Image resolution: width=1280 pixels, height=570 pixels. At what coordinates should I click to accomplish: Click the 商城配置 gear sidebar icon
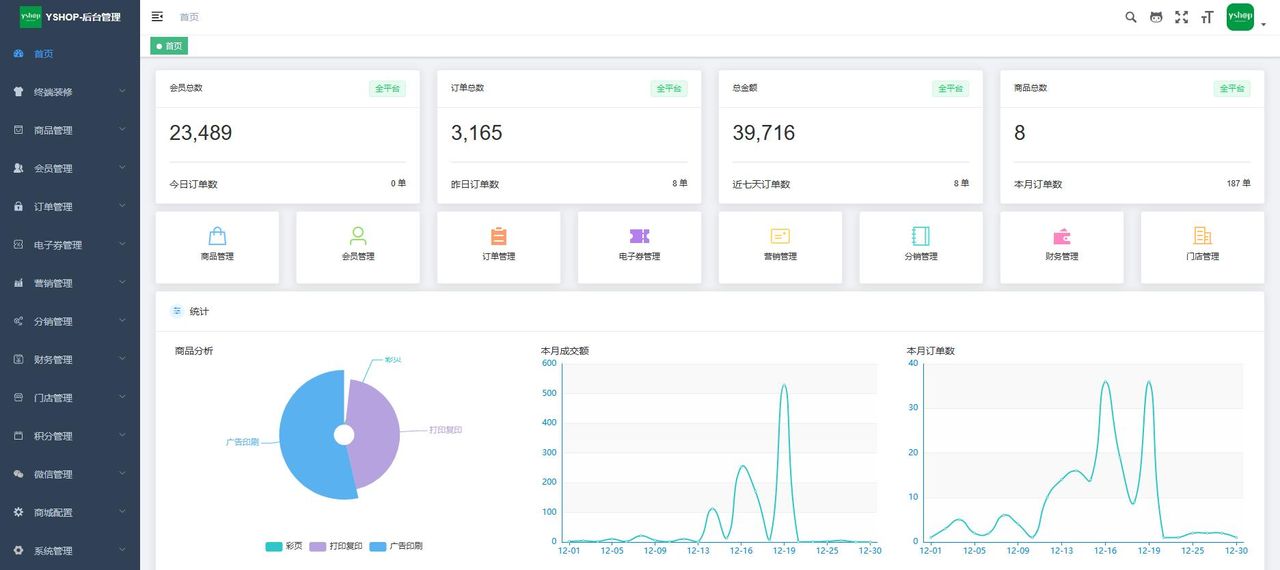[x=18, y=512]
